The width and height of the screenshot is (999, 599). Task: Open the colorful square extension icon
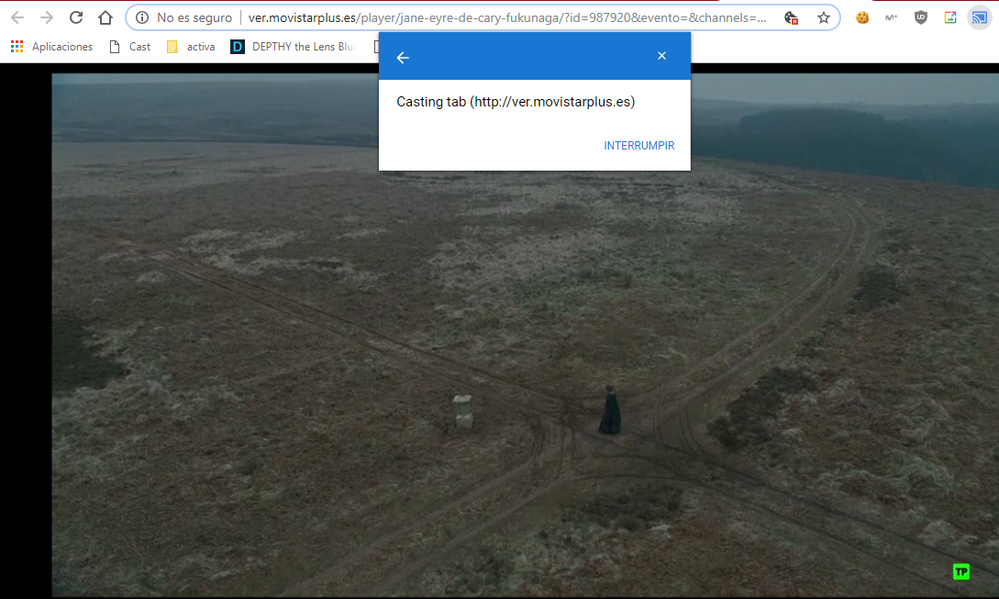coord(950,17)
